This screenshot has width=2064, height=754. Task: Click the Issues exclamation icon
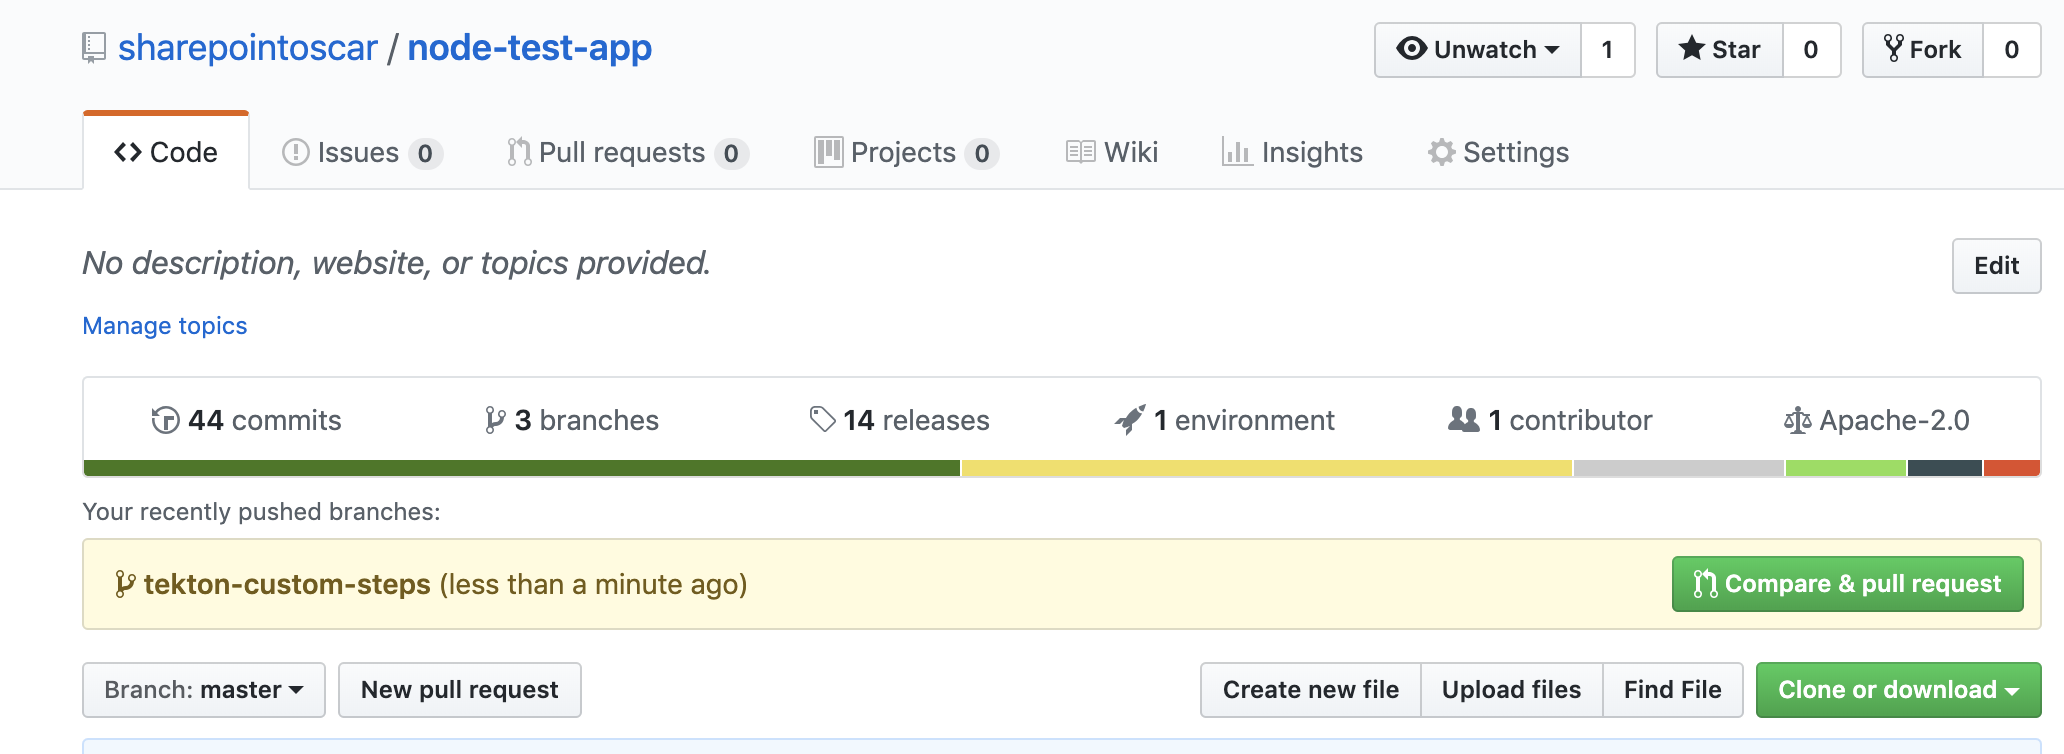[296, 152]
